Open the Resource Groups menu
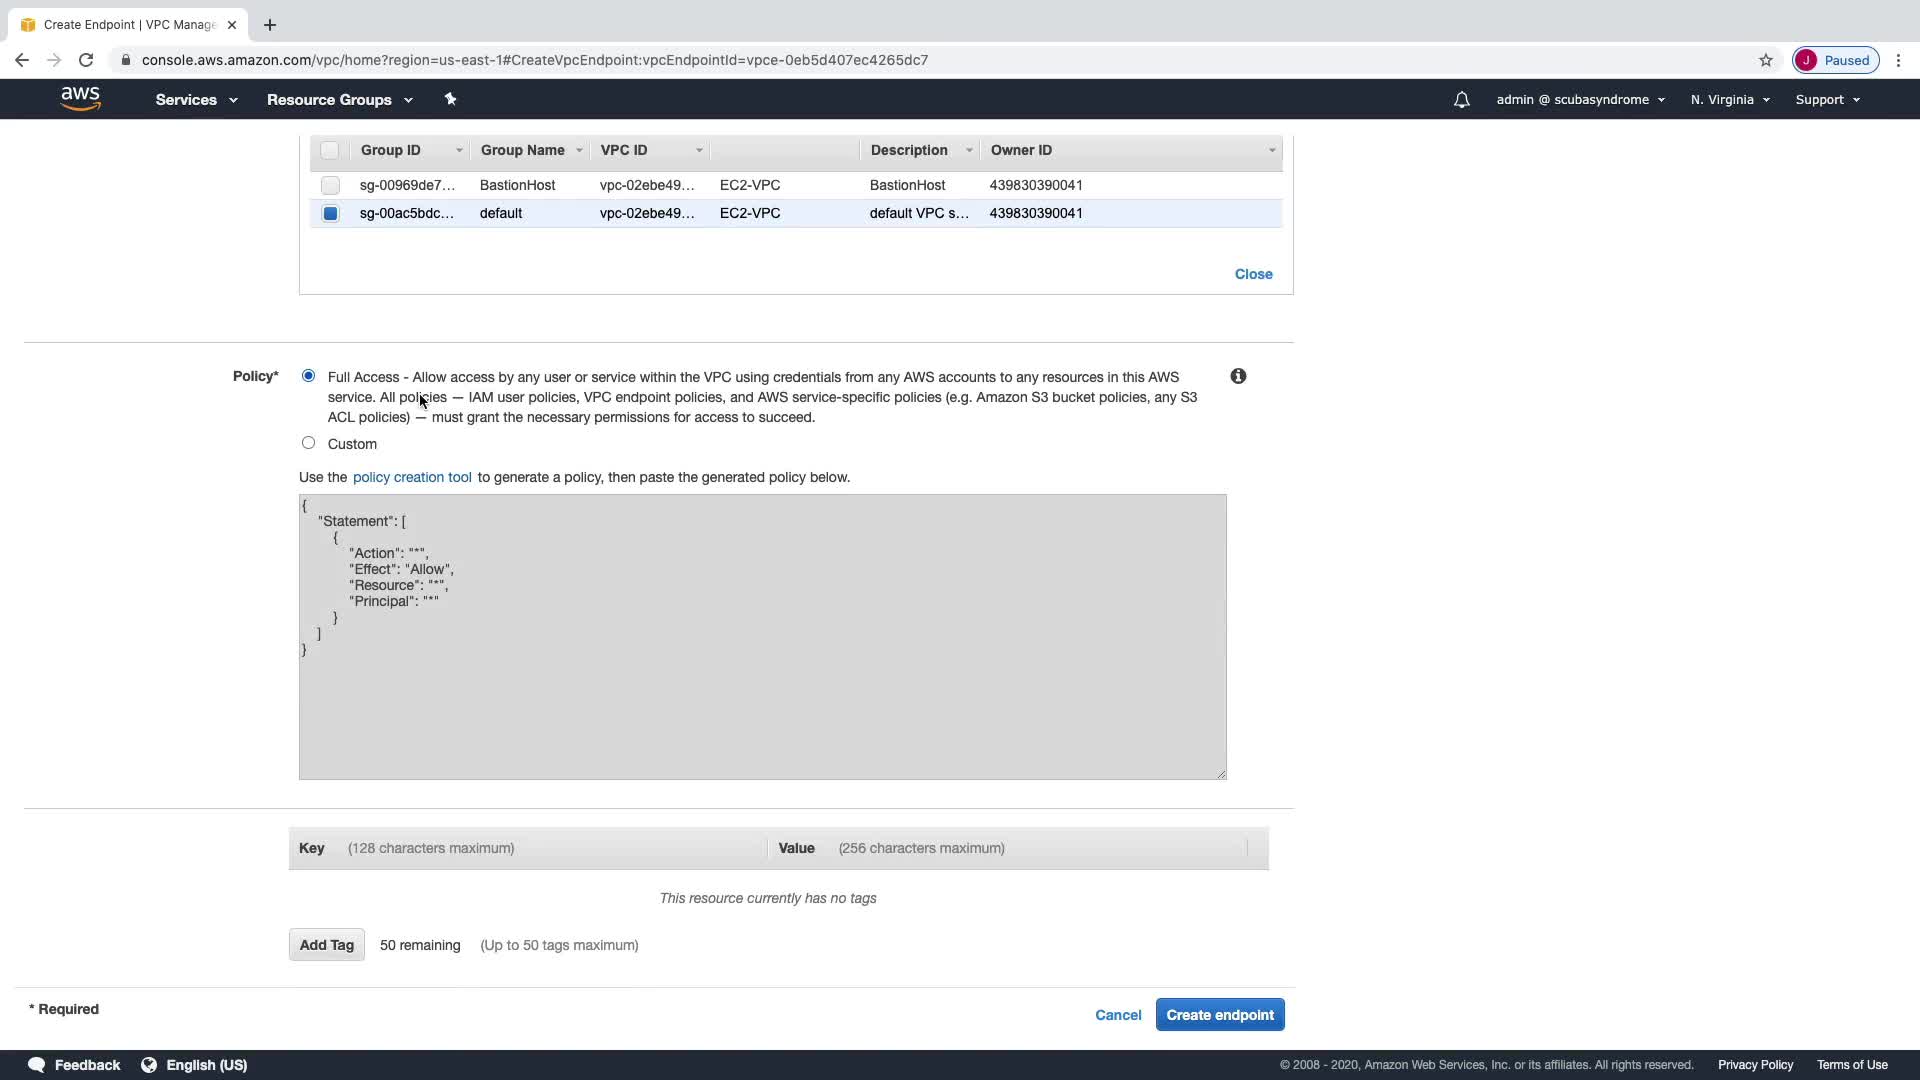The height and width of the screenshot is (1080, 1920). (x=339, y=100)
